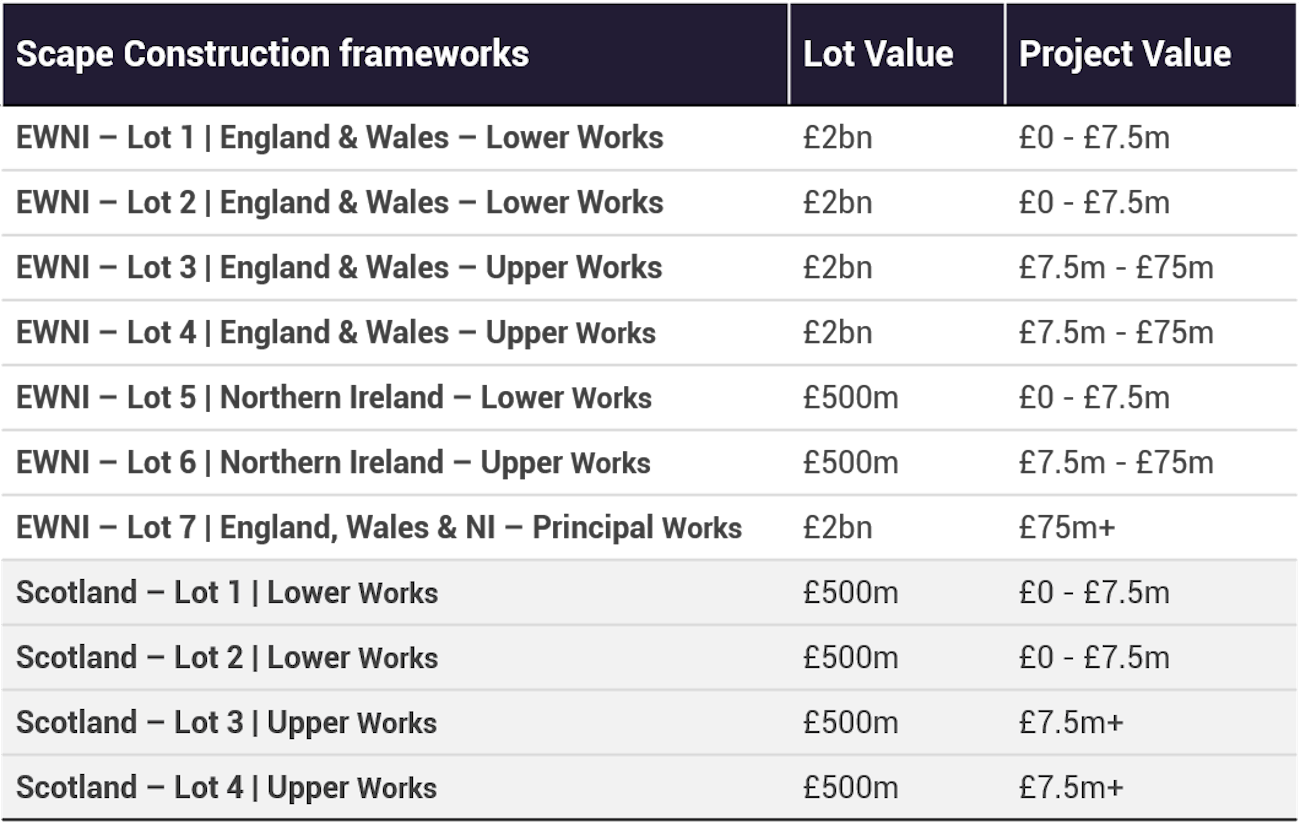Viewport: 1300px width, 824px height.
Task: Click the Lot Value column header
Action: 897,54
